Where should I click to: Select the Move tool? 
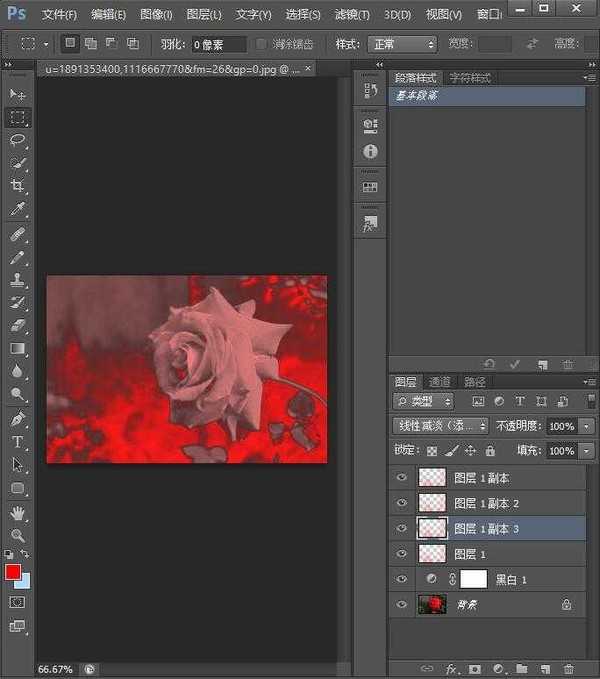[x=18, y=94]
